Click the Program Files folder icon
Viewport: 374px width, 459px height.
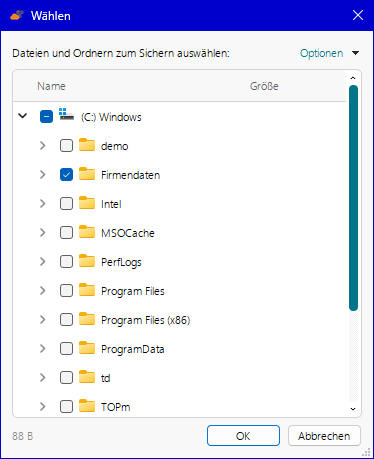click(x=87, y=290)
